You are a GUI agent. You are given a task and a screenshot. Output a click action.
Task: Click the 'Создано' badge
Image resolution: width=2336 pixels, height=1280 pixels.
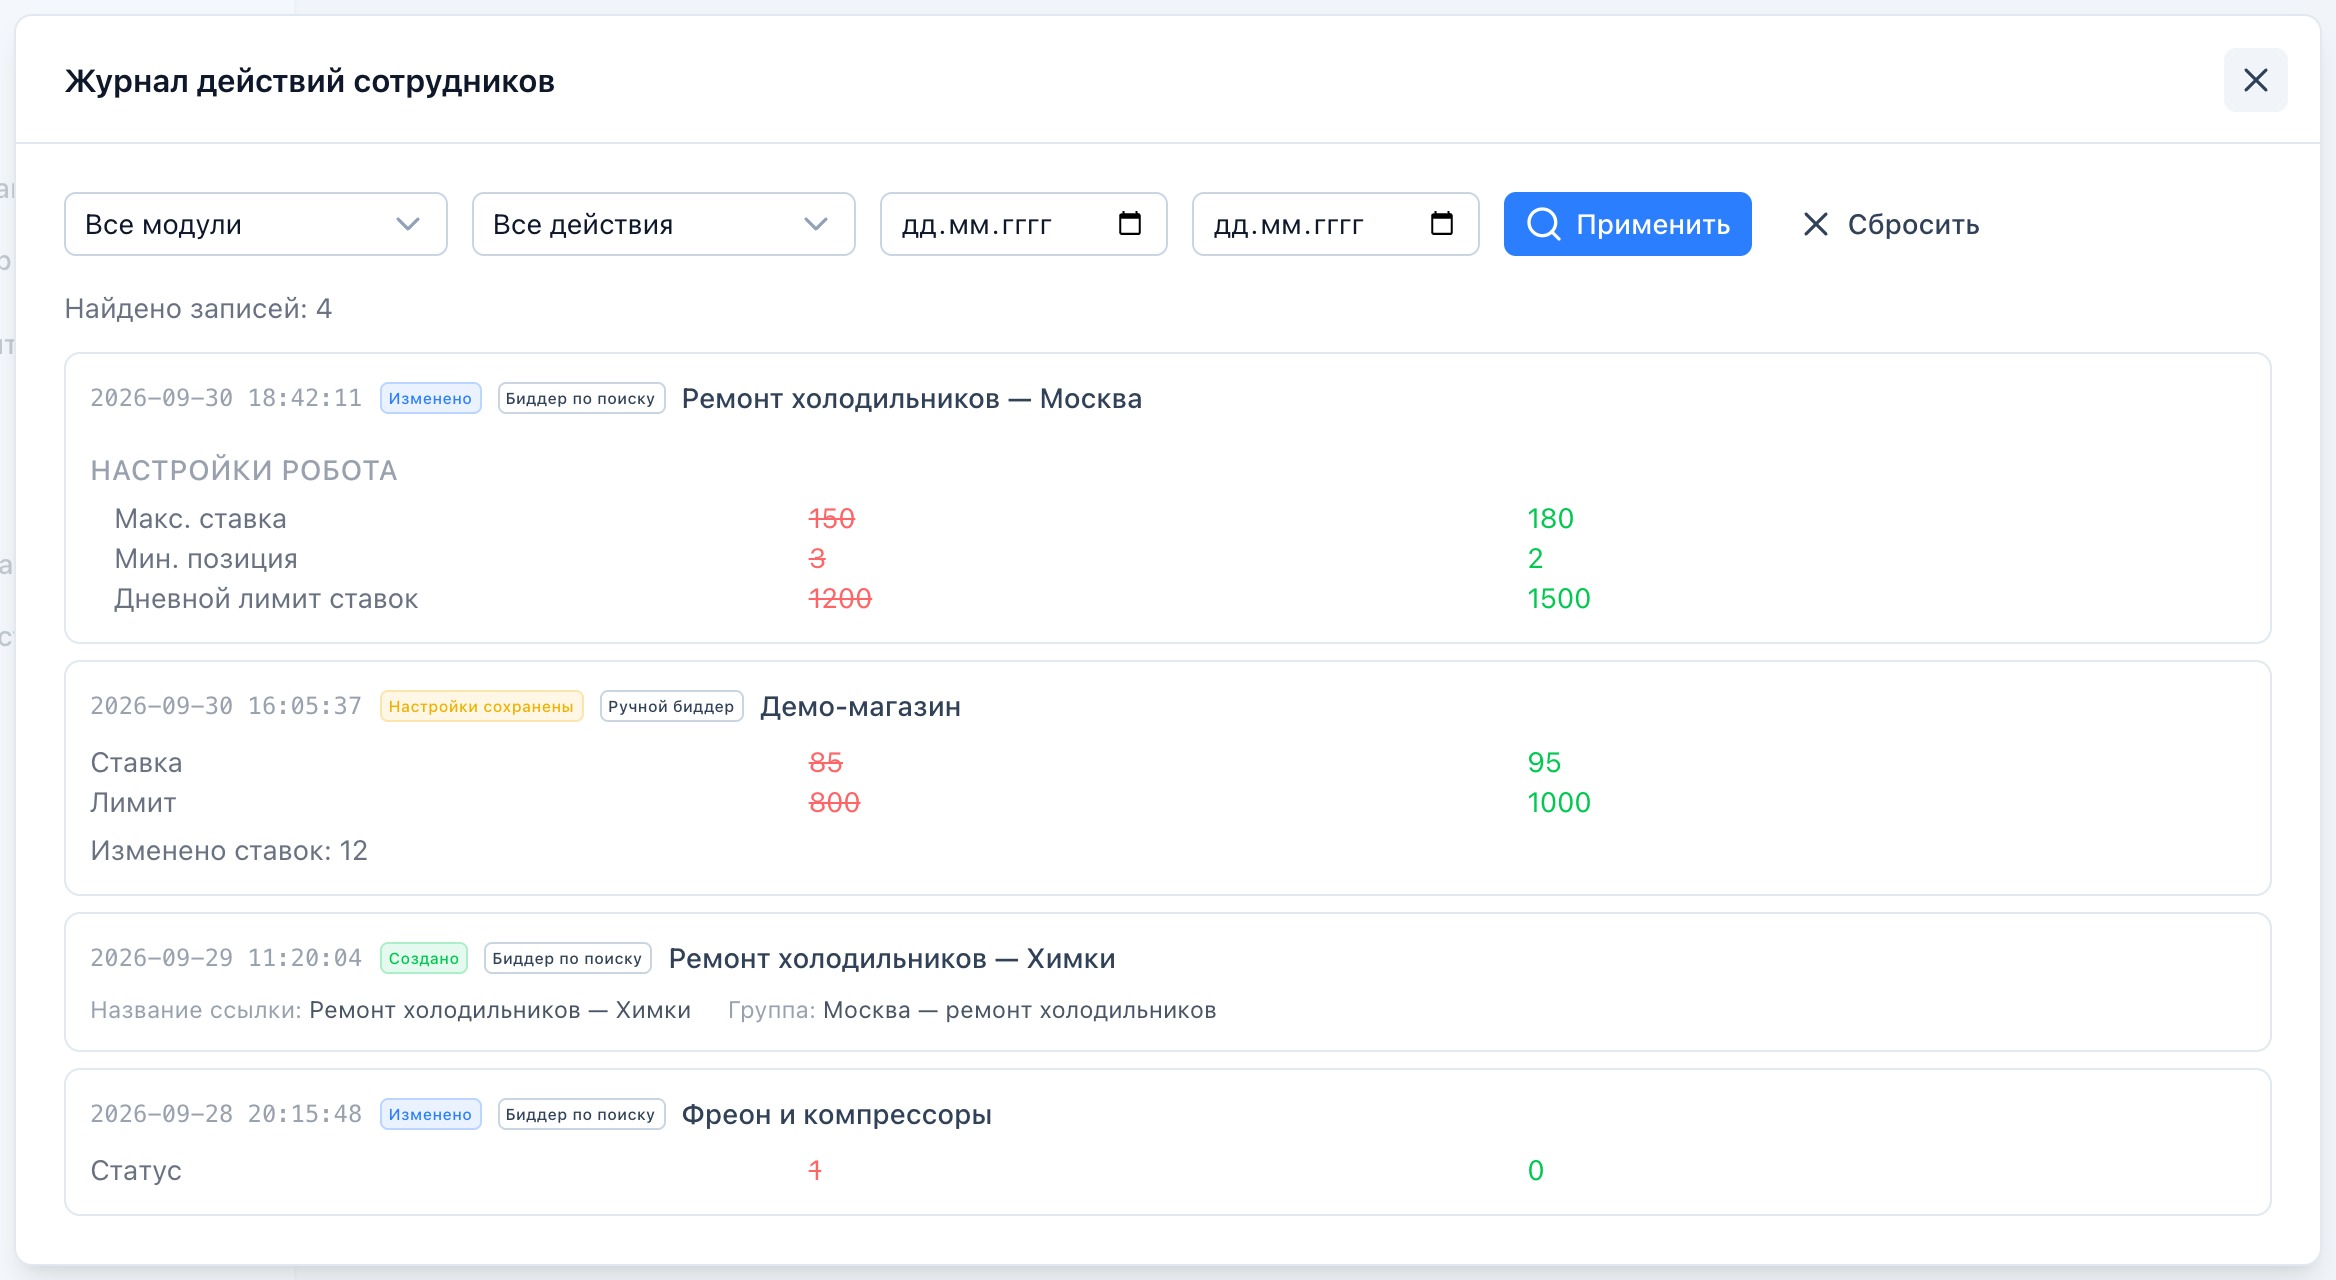[x=424, y=958]
